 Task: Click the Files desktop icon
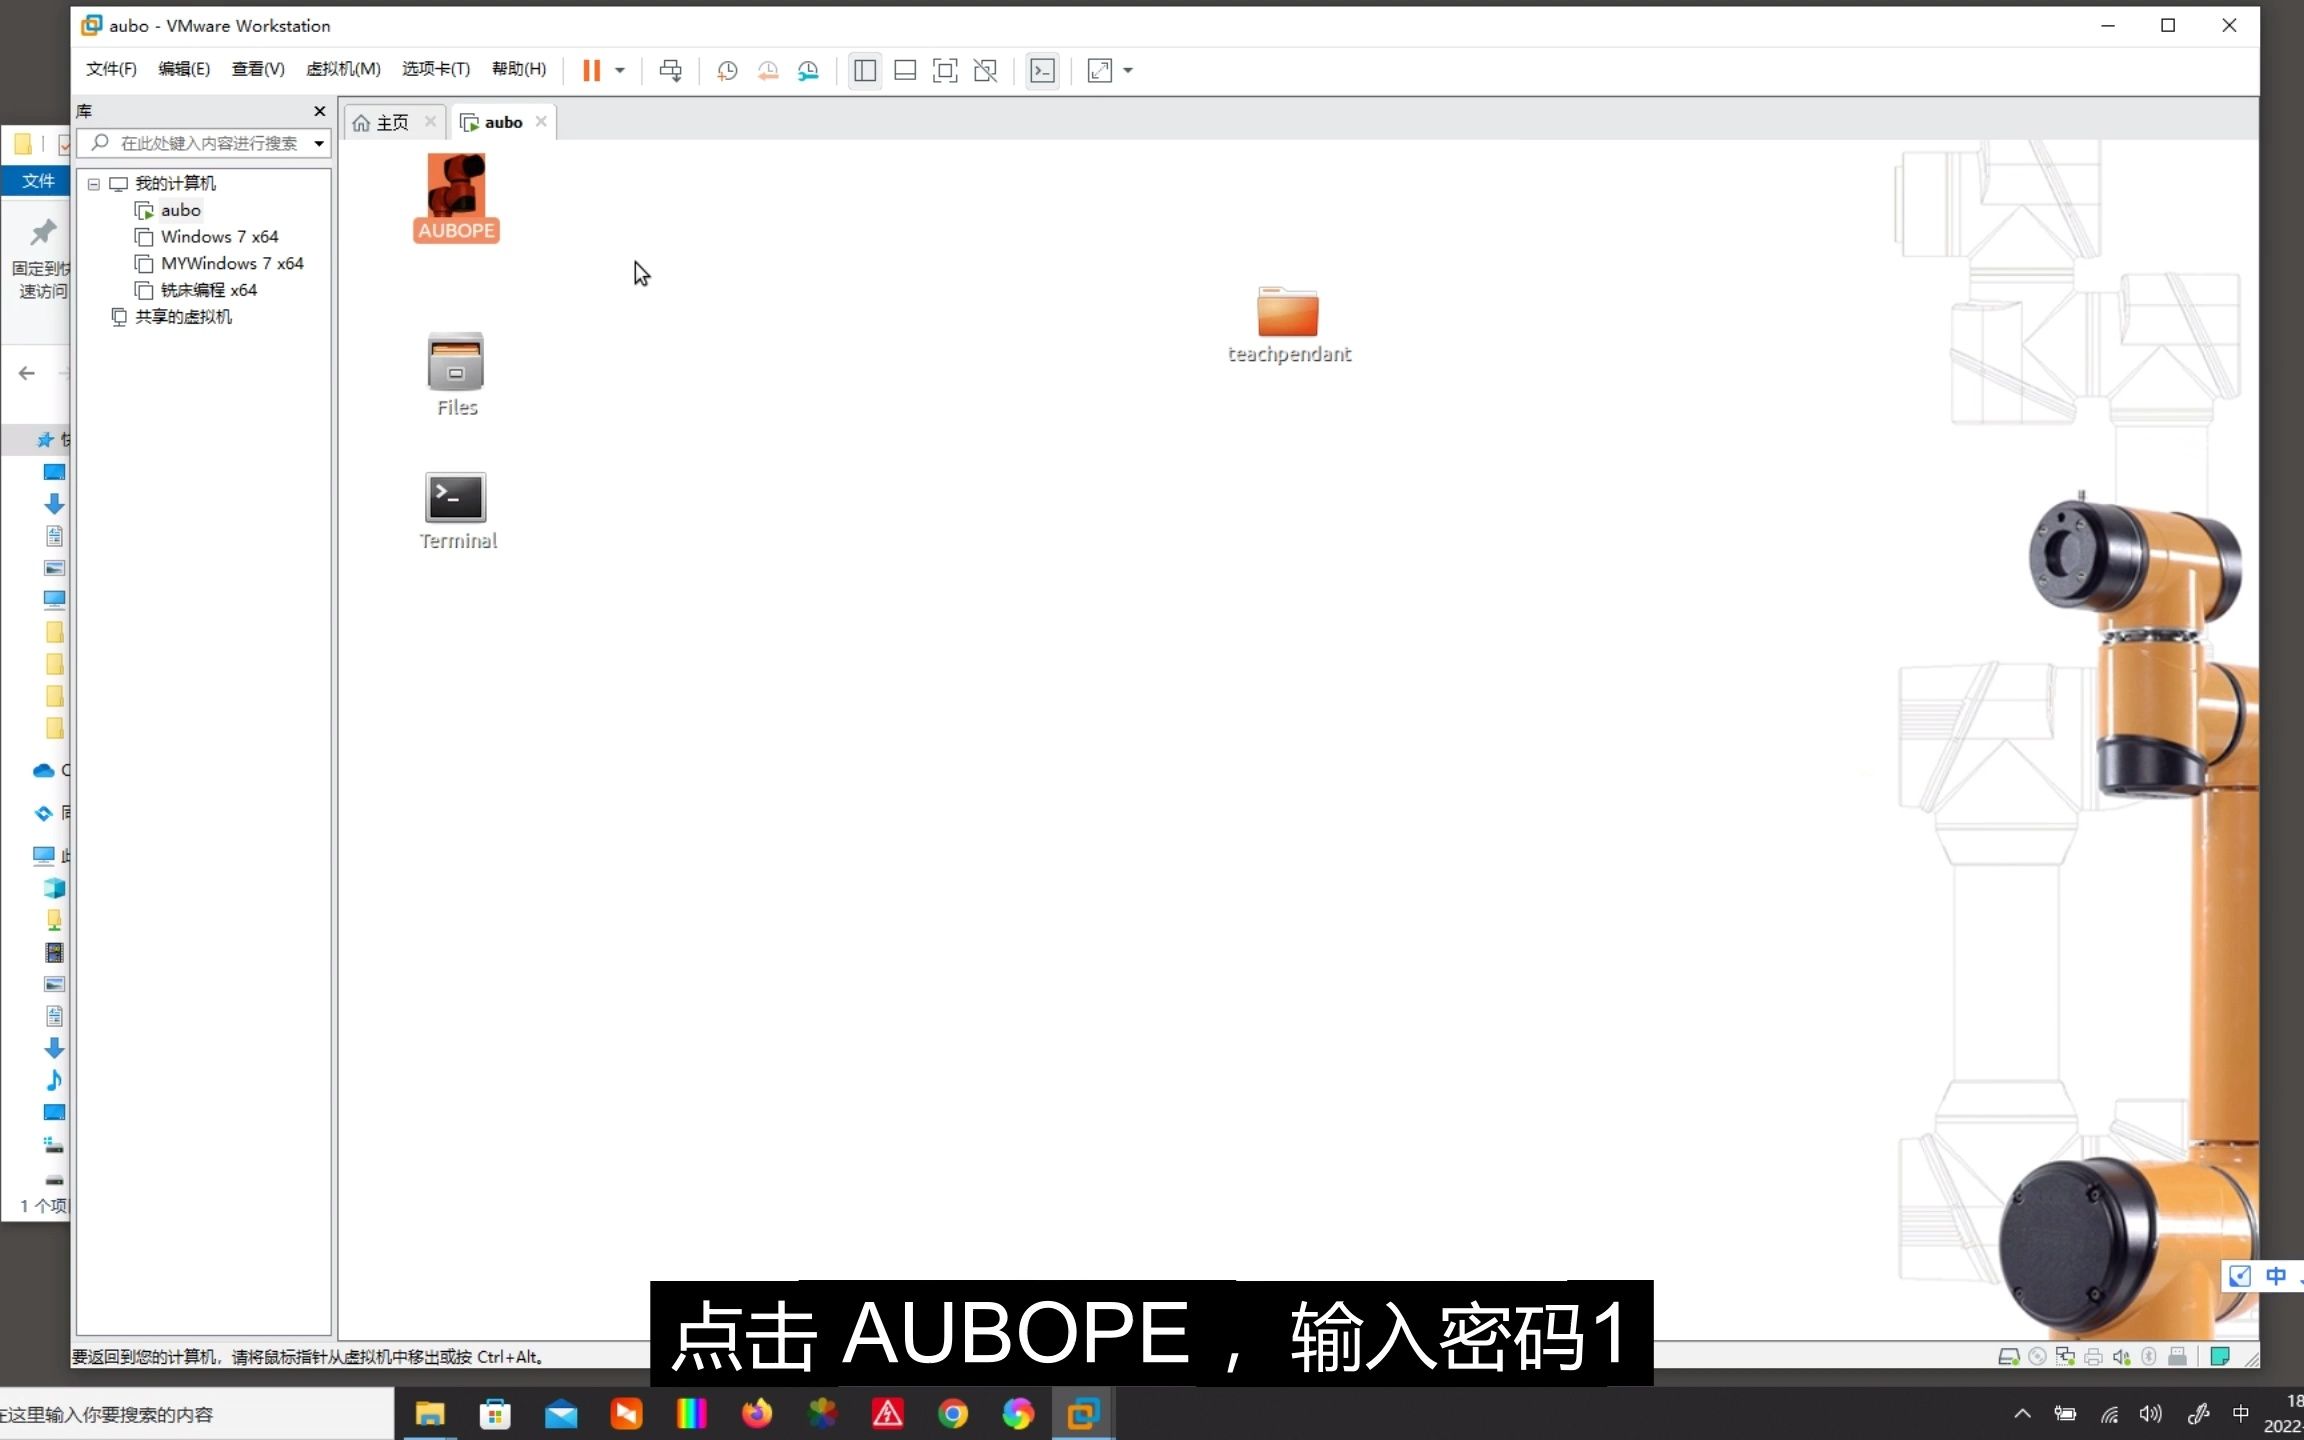pos(457,374)
